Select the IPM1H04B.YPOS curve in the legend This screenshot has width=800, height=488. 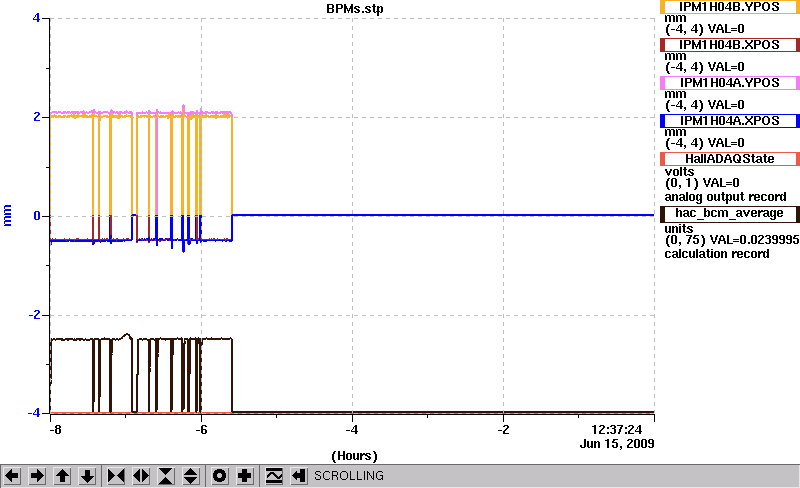(x=730, y=7)
